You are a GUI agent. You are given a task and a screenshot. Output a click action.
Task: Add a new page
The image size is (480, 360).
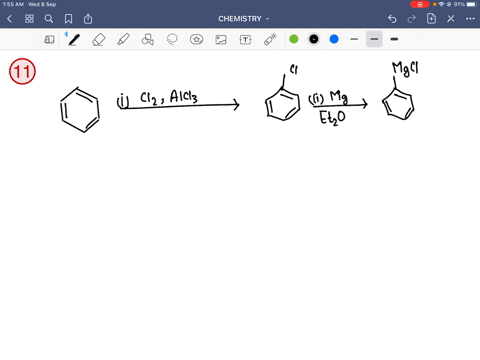tap(431, 19)
